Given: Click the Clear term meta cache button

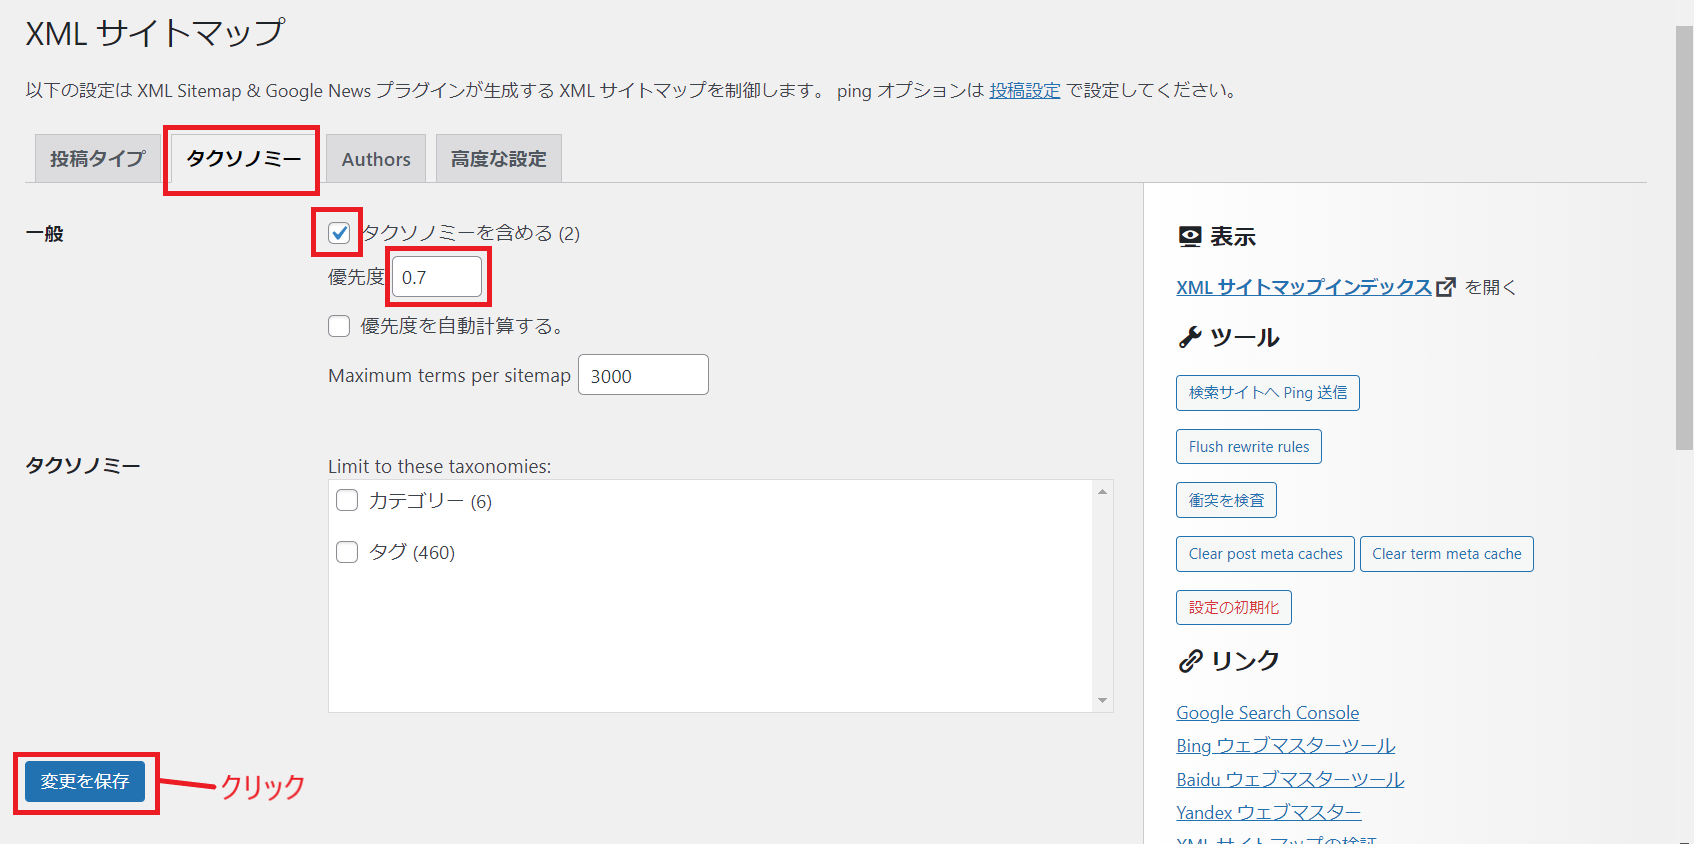Looking at the screenshot, I should pos(1446,554).
